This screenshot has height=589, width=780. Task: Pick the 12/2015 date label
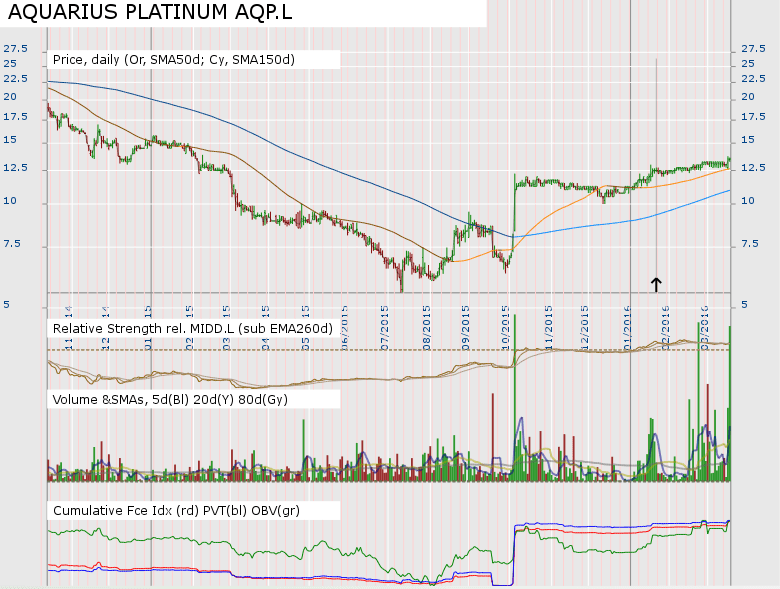click(586, 322)
